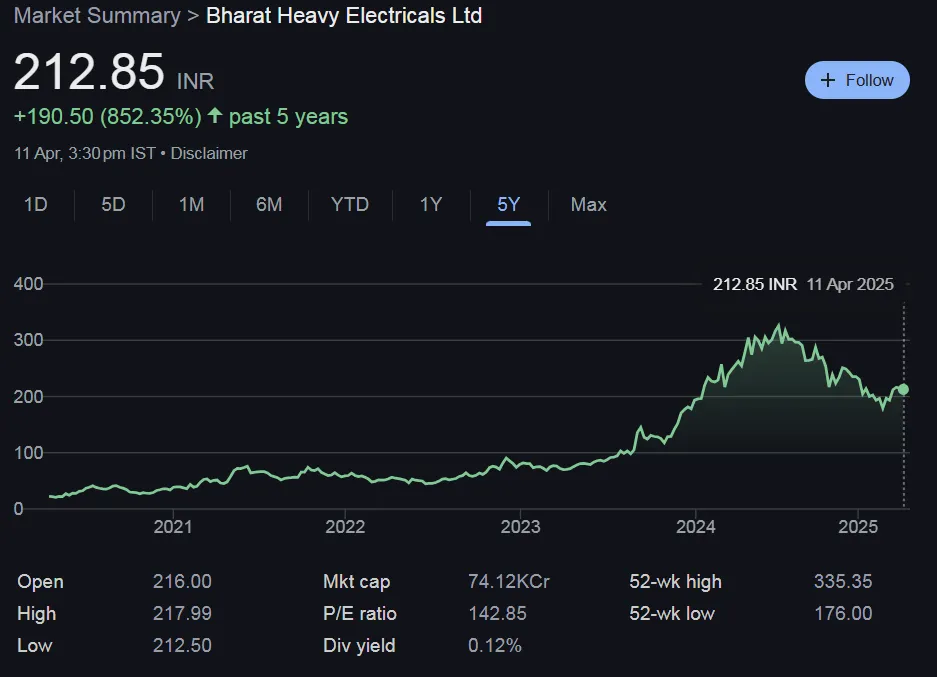
Task: Click the 52-wk high label
Action: coord(675,581)
